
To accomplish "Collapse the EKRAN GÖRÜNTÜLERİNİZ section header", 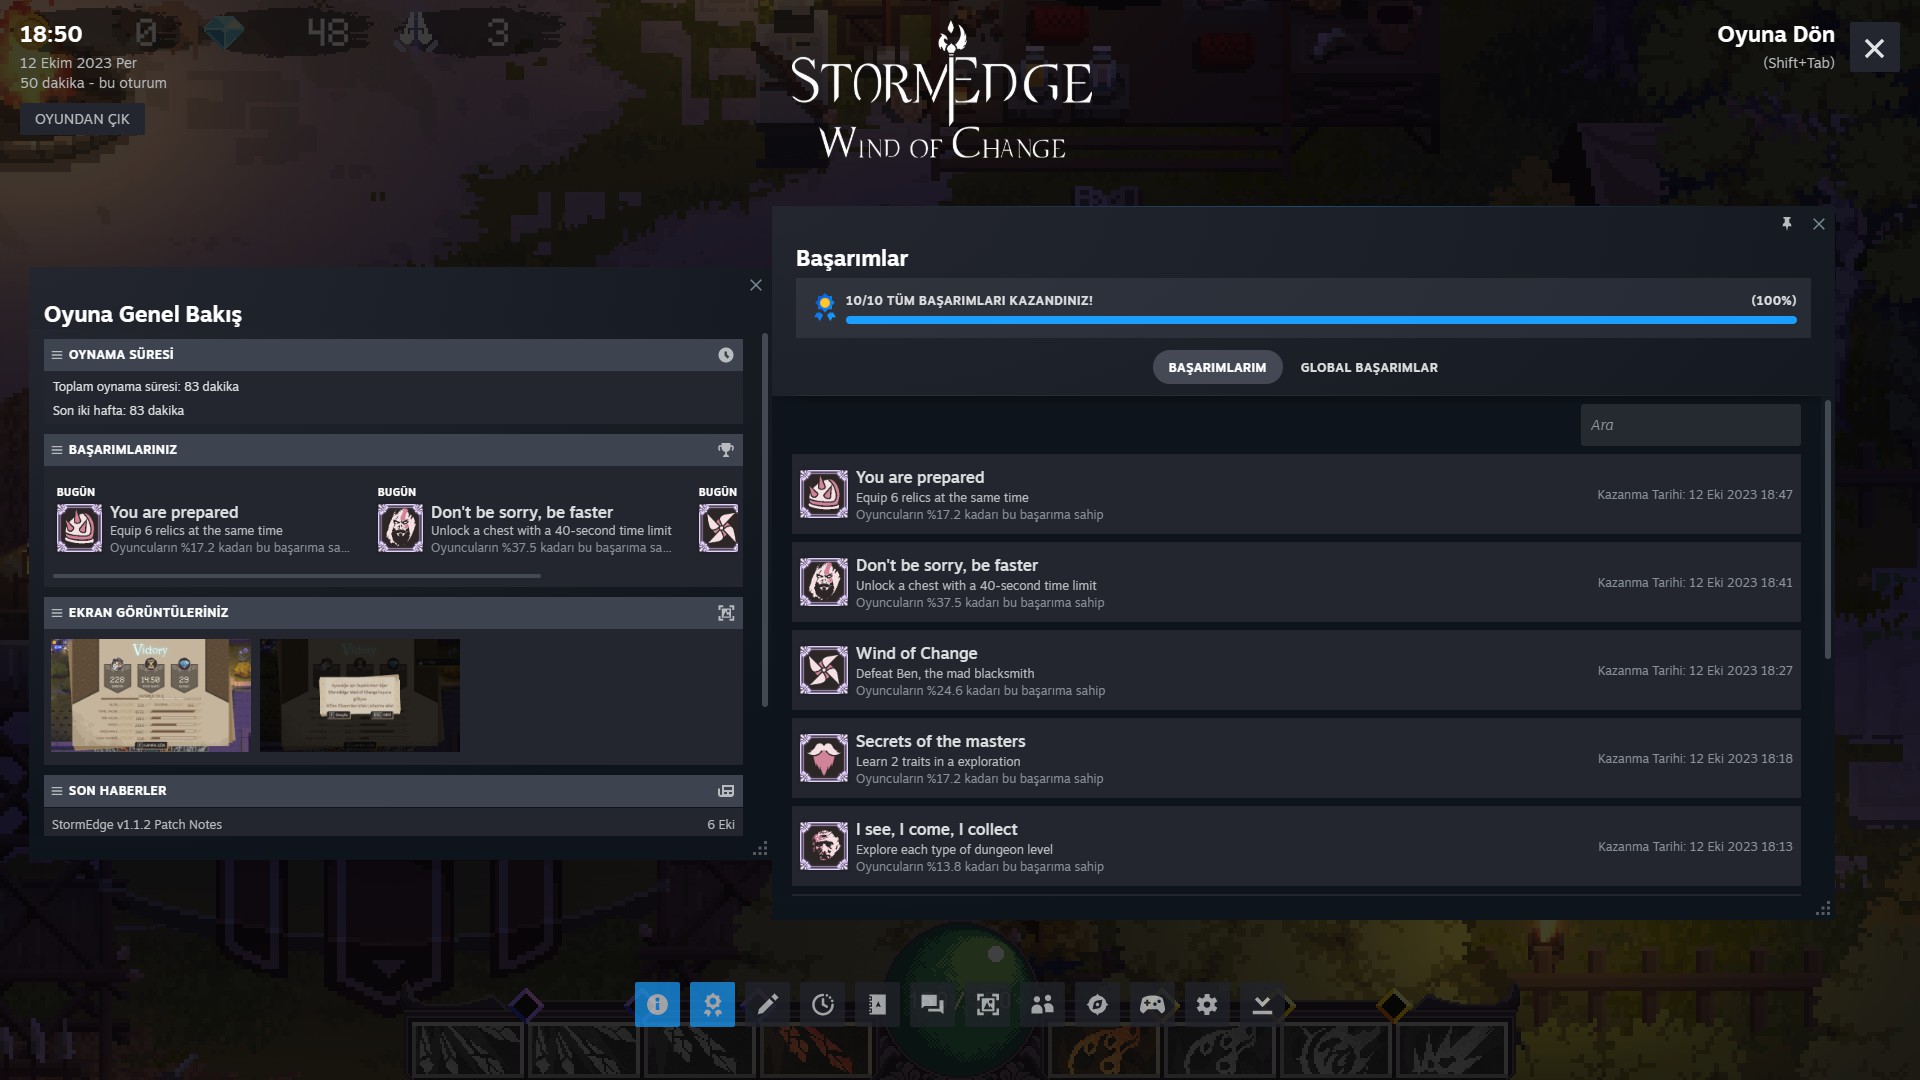I will (x=57, y=613).
